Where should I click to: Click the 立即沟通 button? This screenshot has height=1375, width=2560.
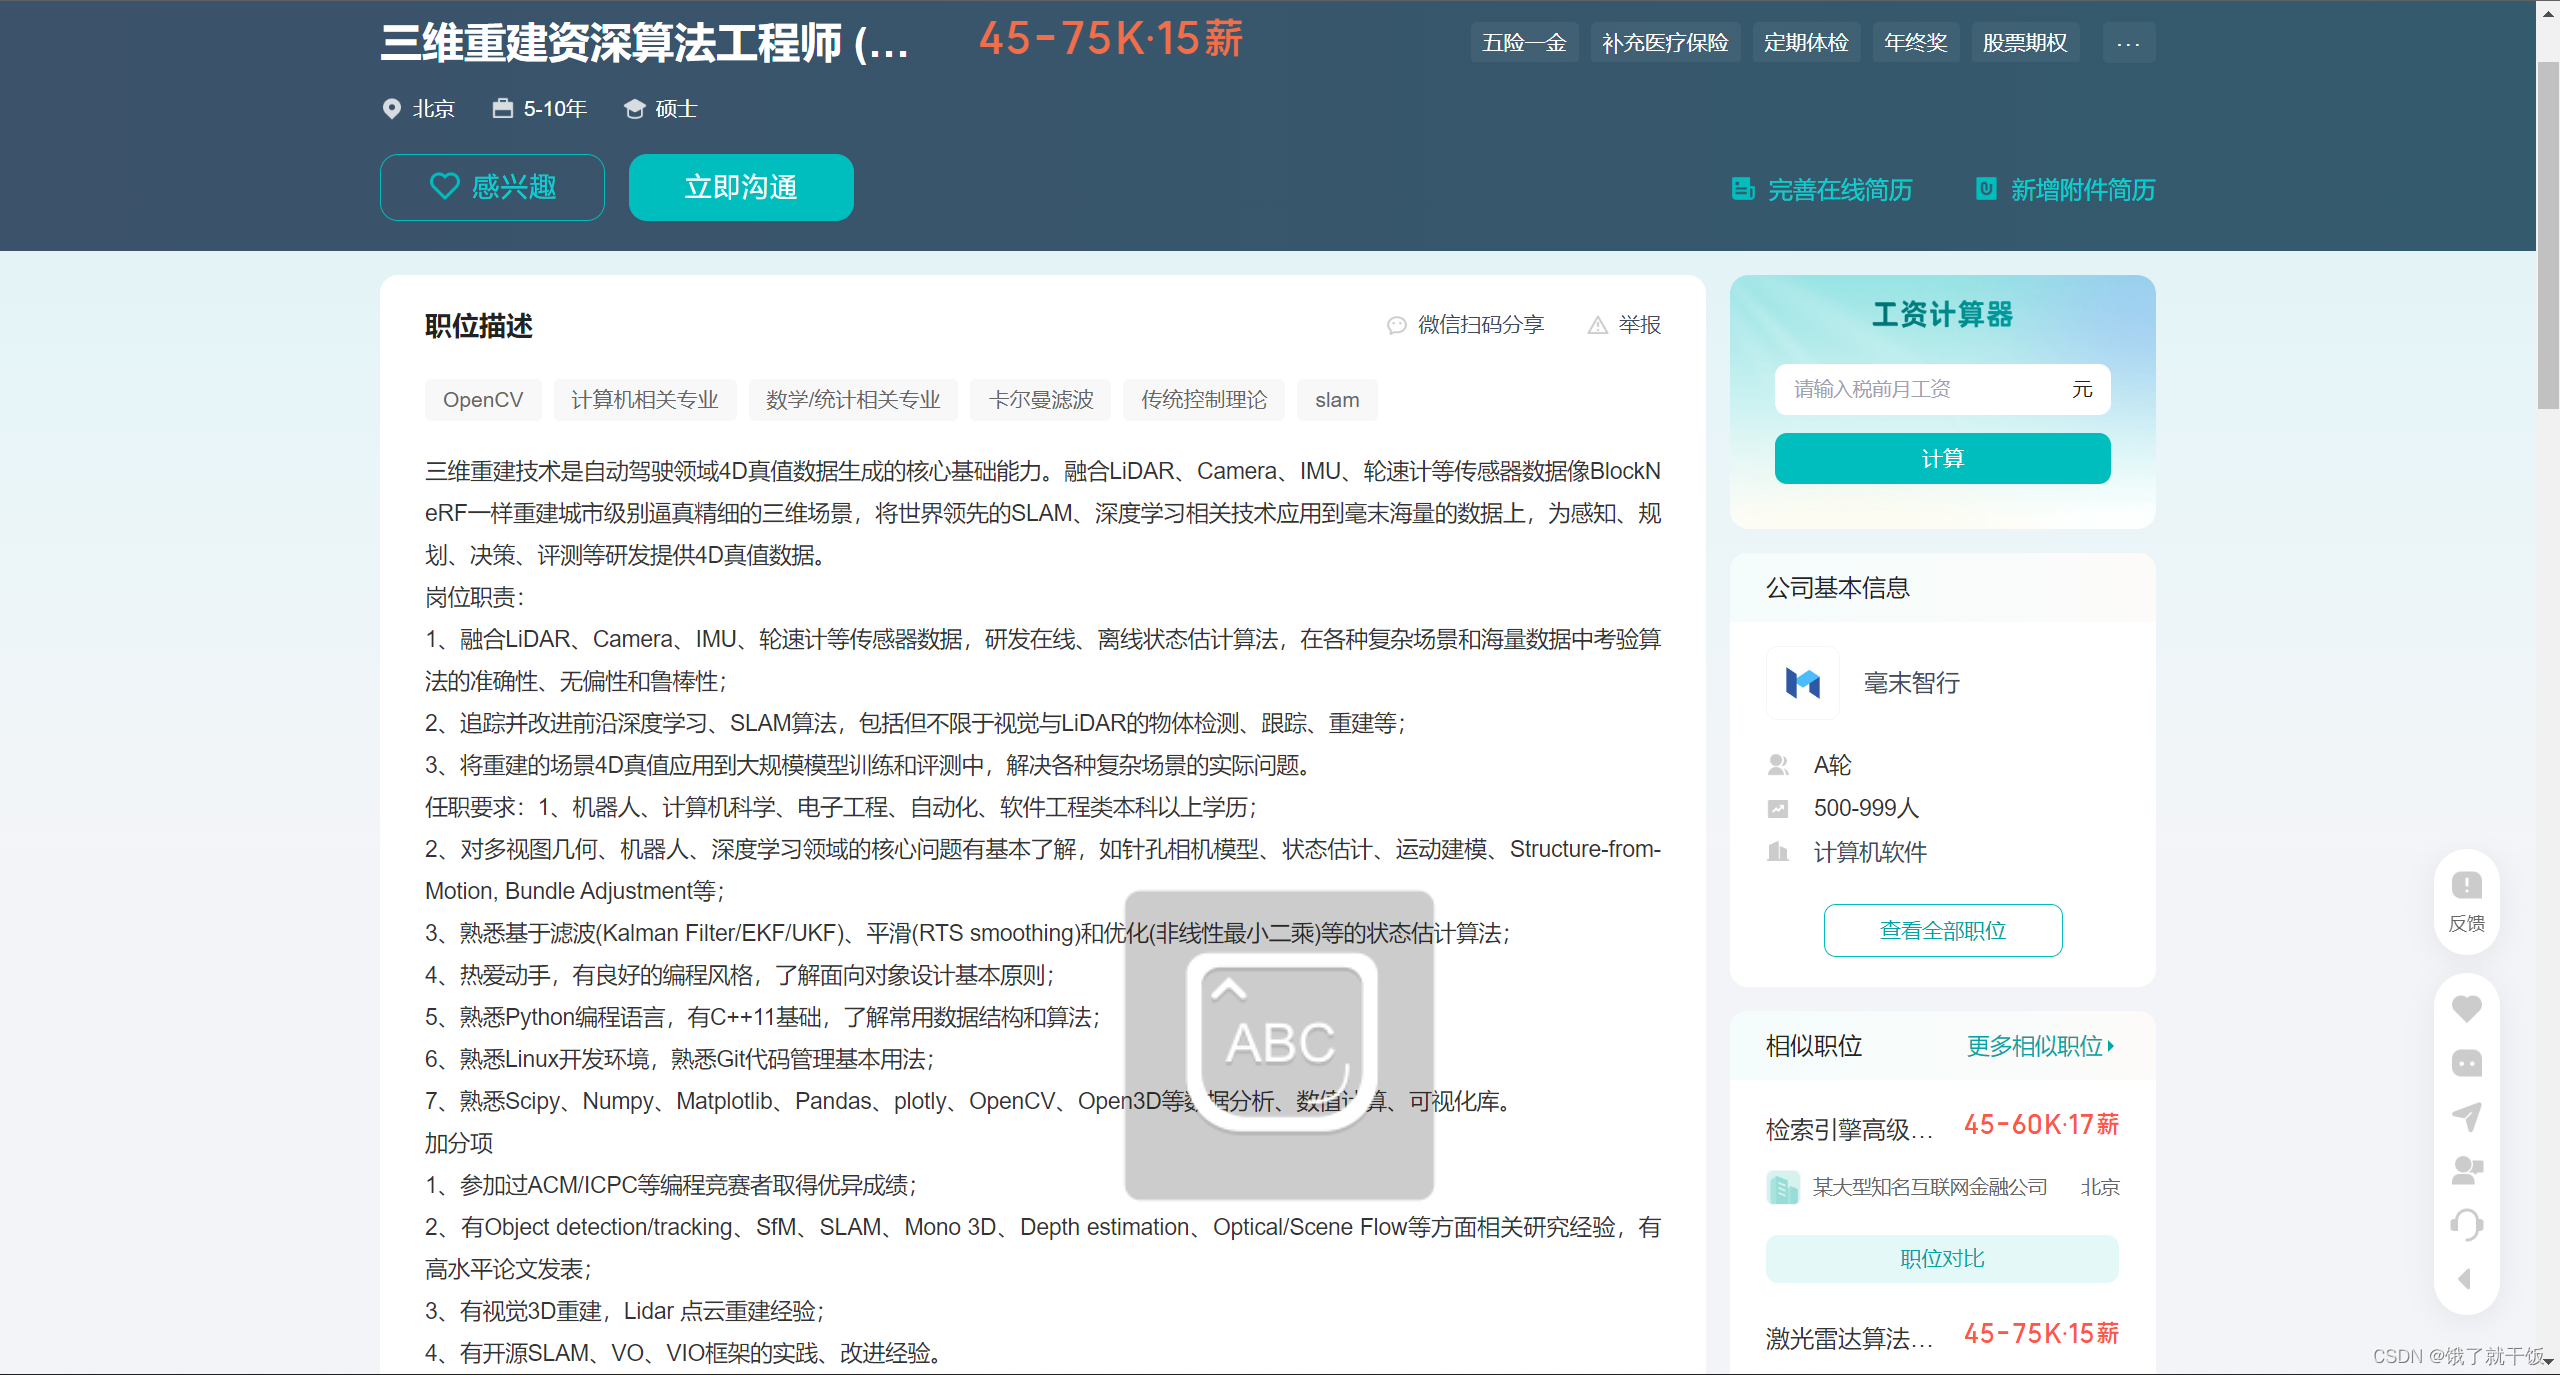(741, 187)
